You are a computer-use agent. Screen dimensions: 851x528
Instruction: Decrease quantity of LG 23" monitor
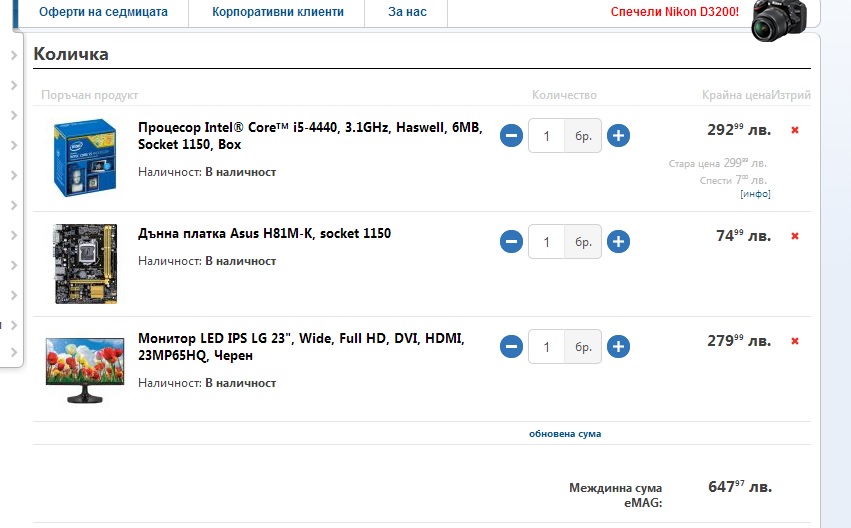click(x=511, y=347)
